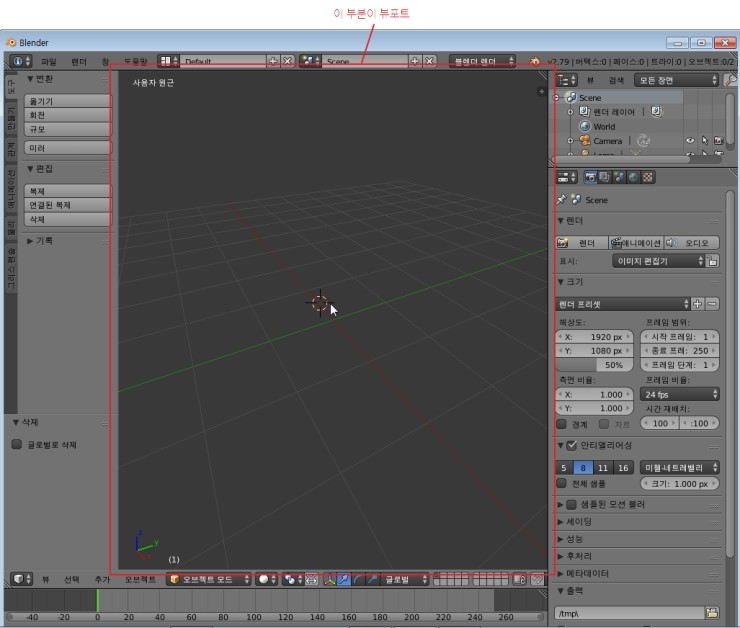This screenshot has height=628, width=740.
Task: Open the 파일 menu
Action: (x=49, y=61)
